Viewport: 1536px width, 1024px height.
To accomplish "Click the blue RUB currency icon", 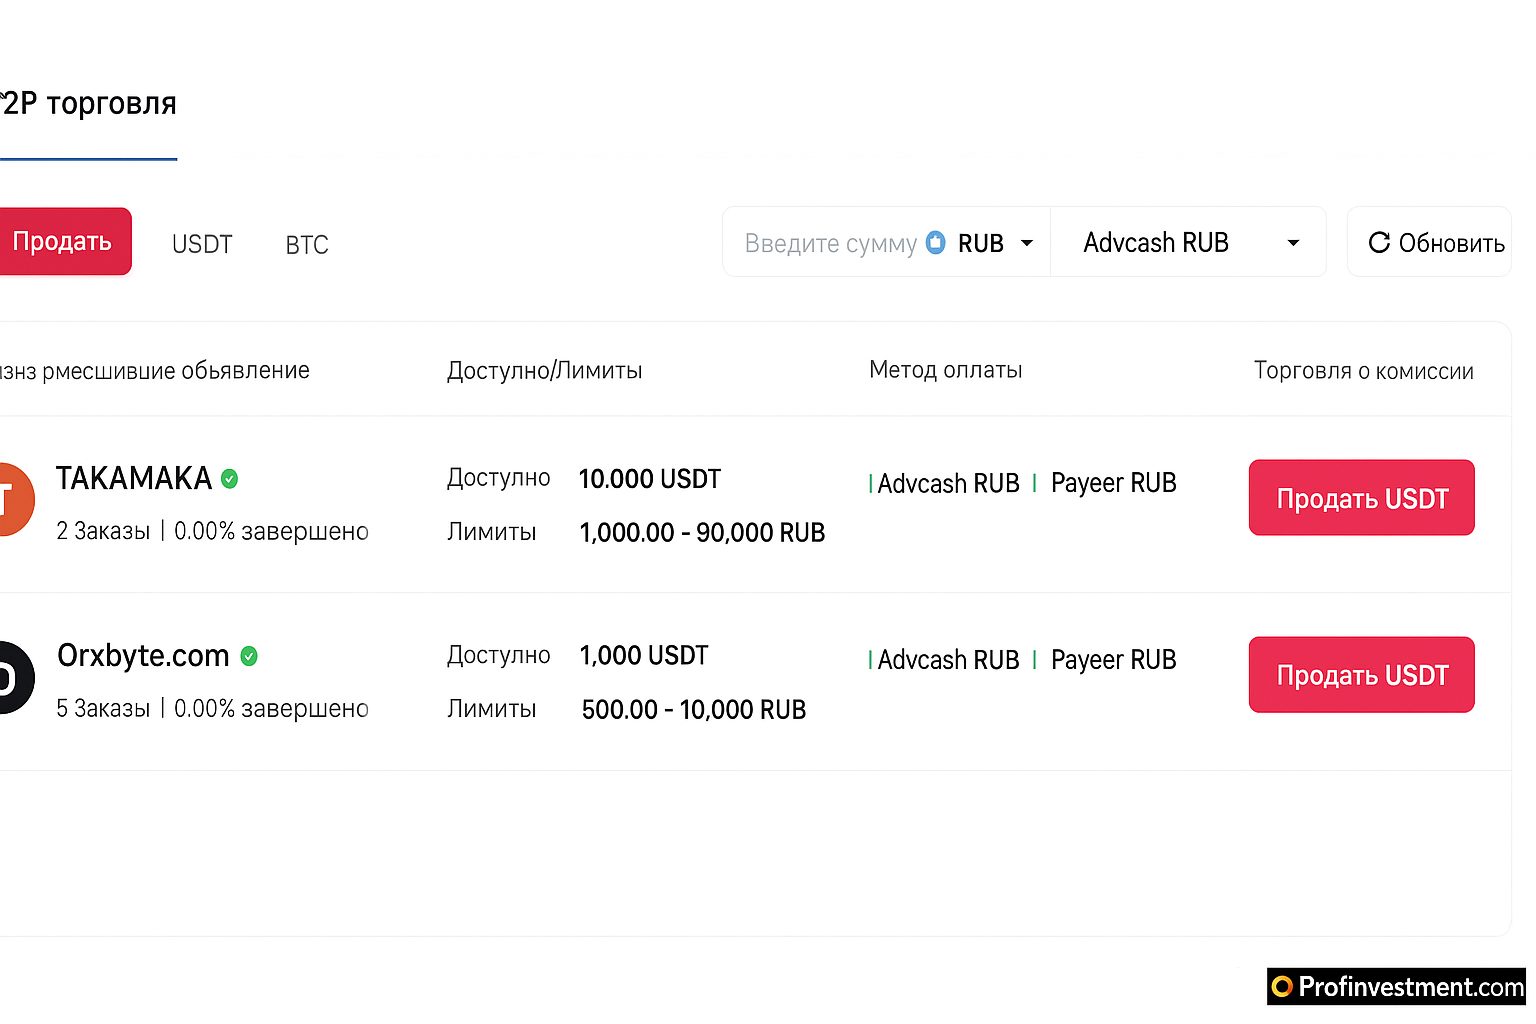I will pyautogui.click(x=936, y=242).
